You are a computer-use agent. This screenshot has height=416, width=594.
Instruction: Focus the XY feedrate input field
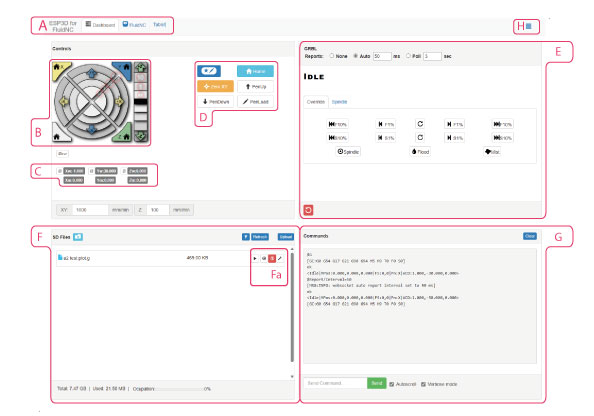(x=90, y=210)
